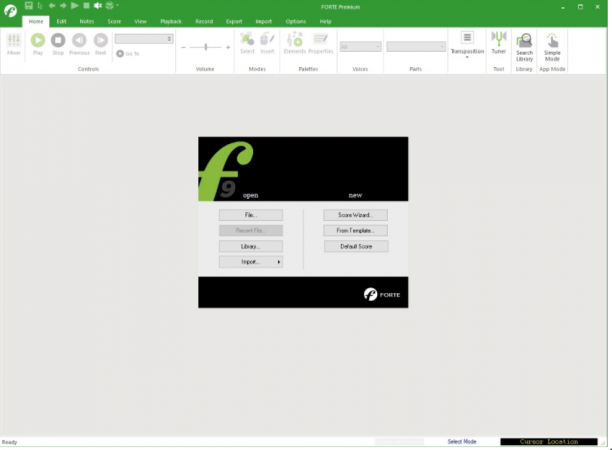The height and width of the screenshot is (450, 612).
Task: Switch to the Notes ribbon tab
Action: 87,21
